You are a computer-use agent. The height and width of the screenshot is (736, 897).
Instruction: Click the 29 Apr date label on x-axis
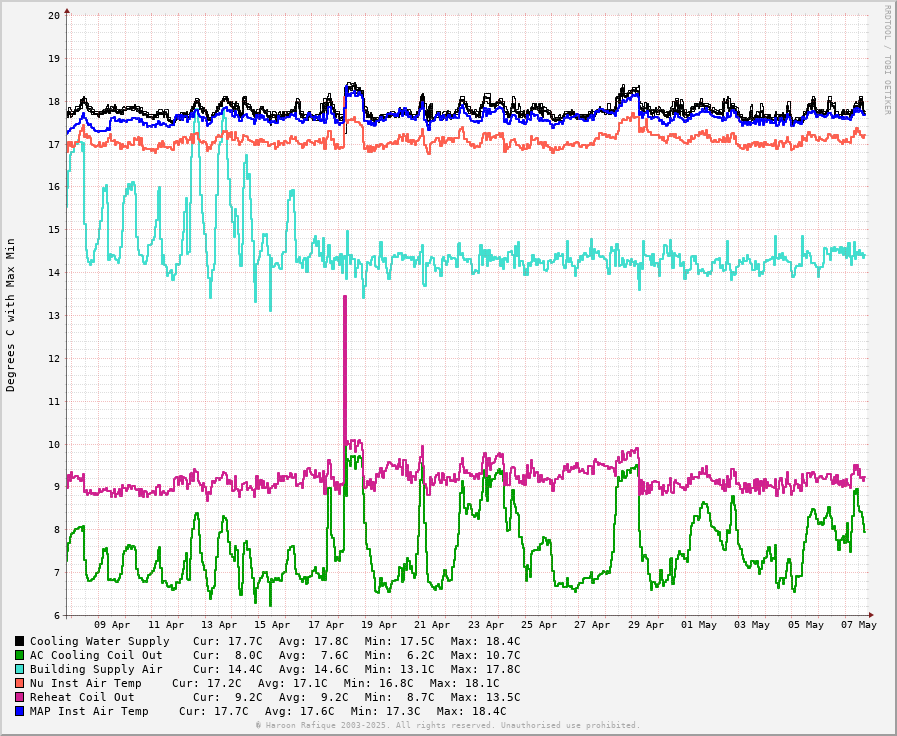[x=646, y=625]
